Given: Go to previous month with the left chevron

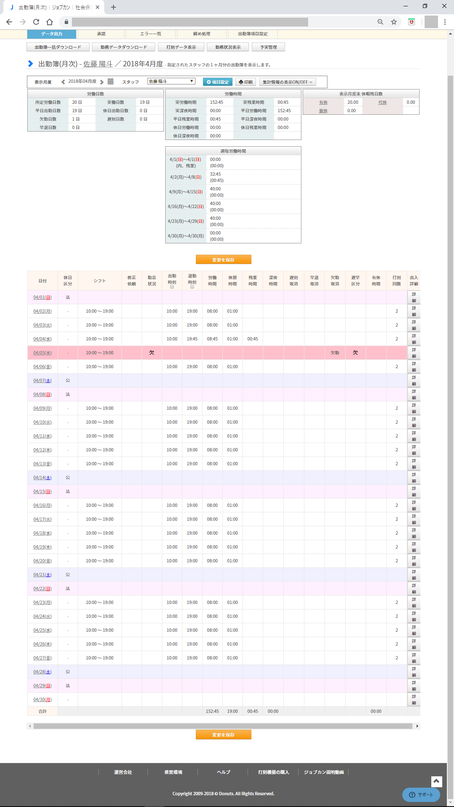Looking at the screenshot, I should 63,82.
